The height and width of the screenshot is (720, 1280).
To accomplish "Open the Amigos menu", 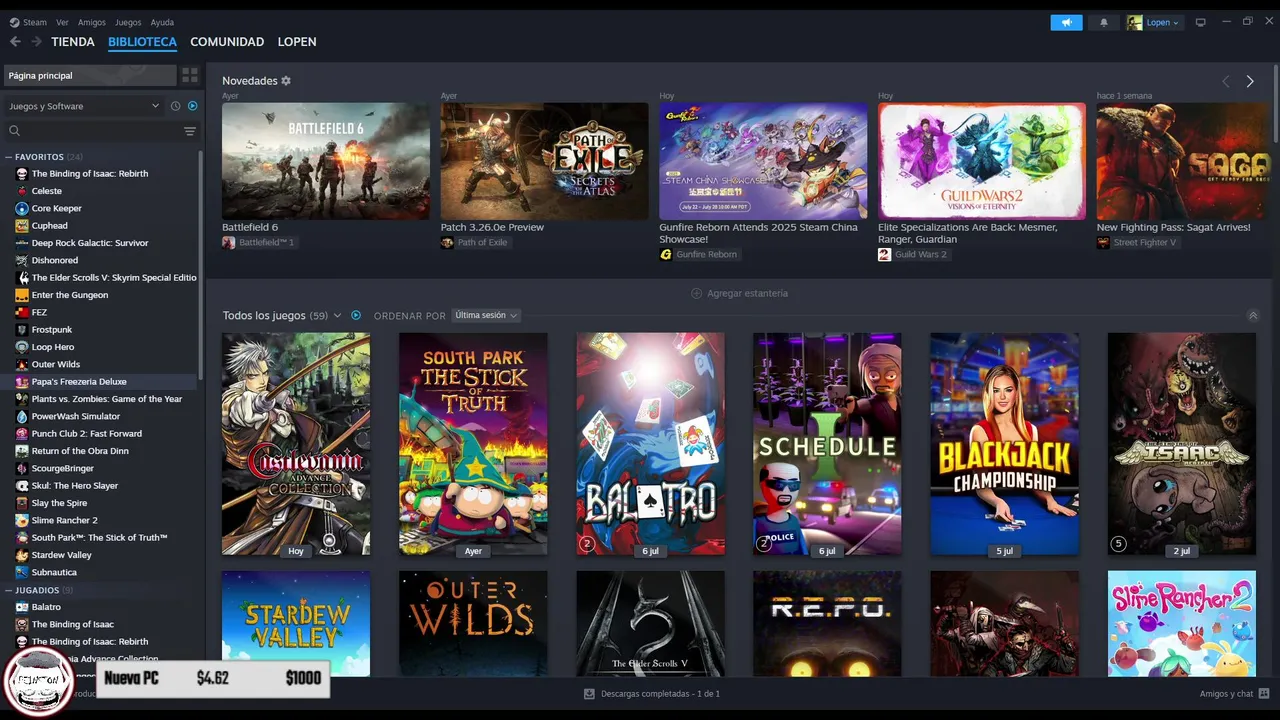I will 92,22.
